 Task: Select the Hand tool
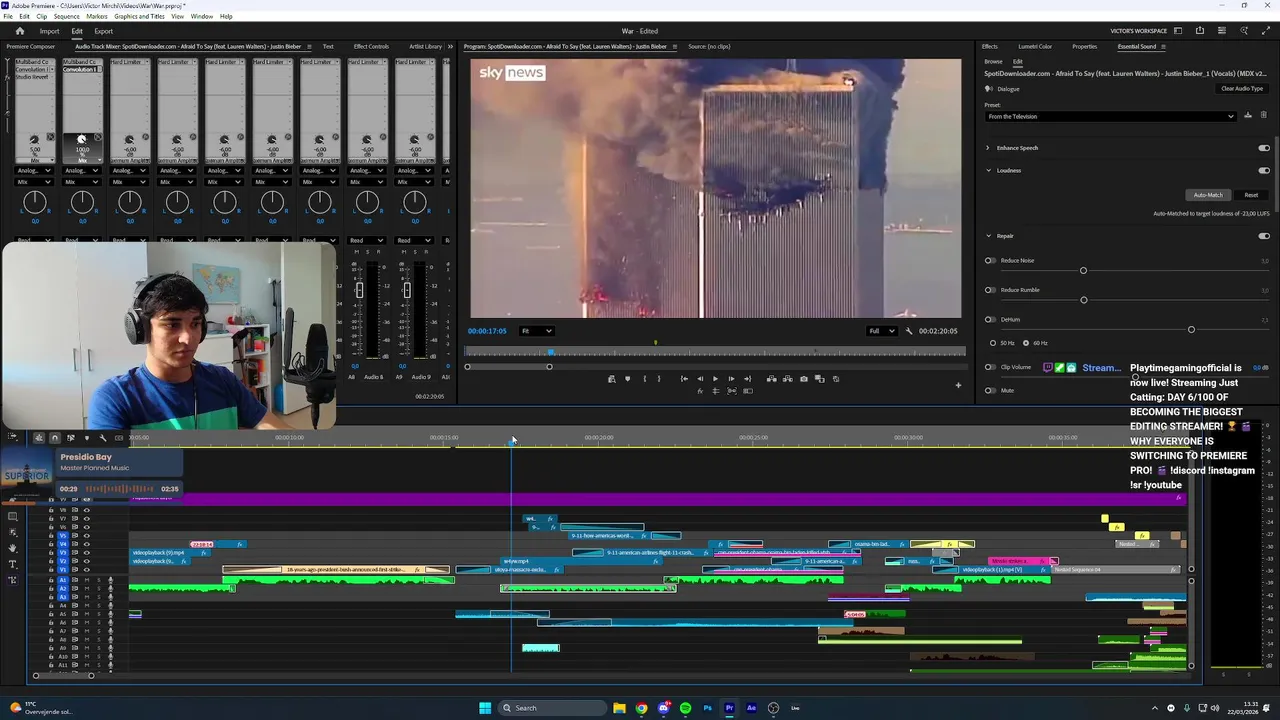13,548
